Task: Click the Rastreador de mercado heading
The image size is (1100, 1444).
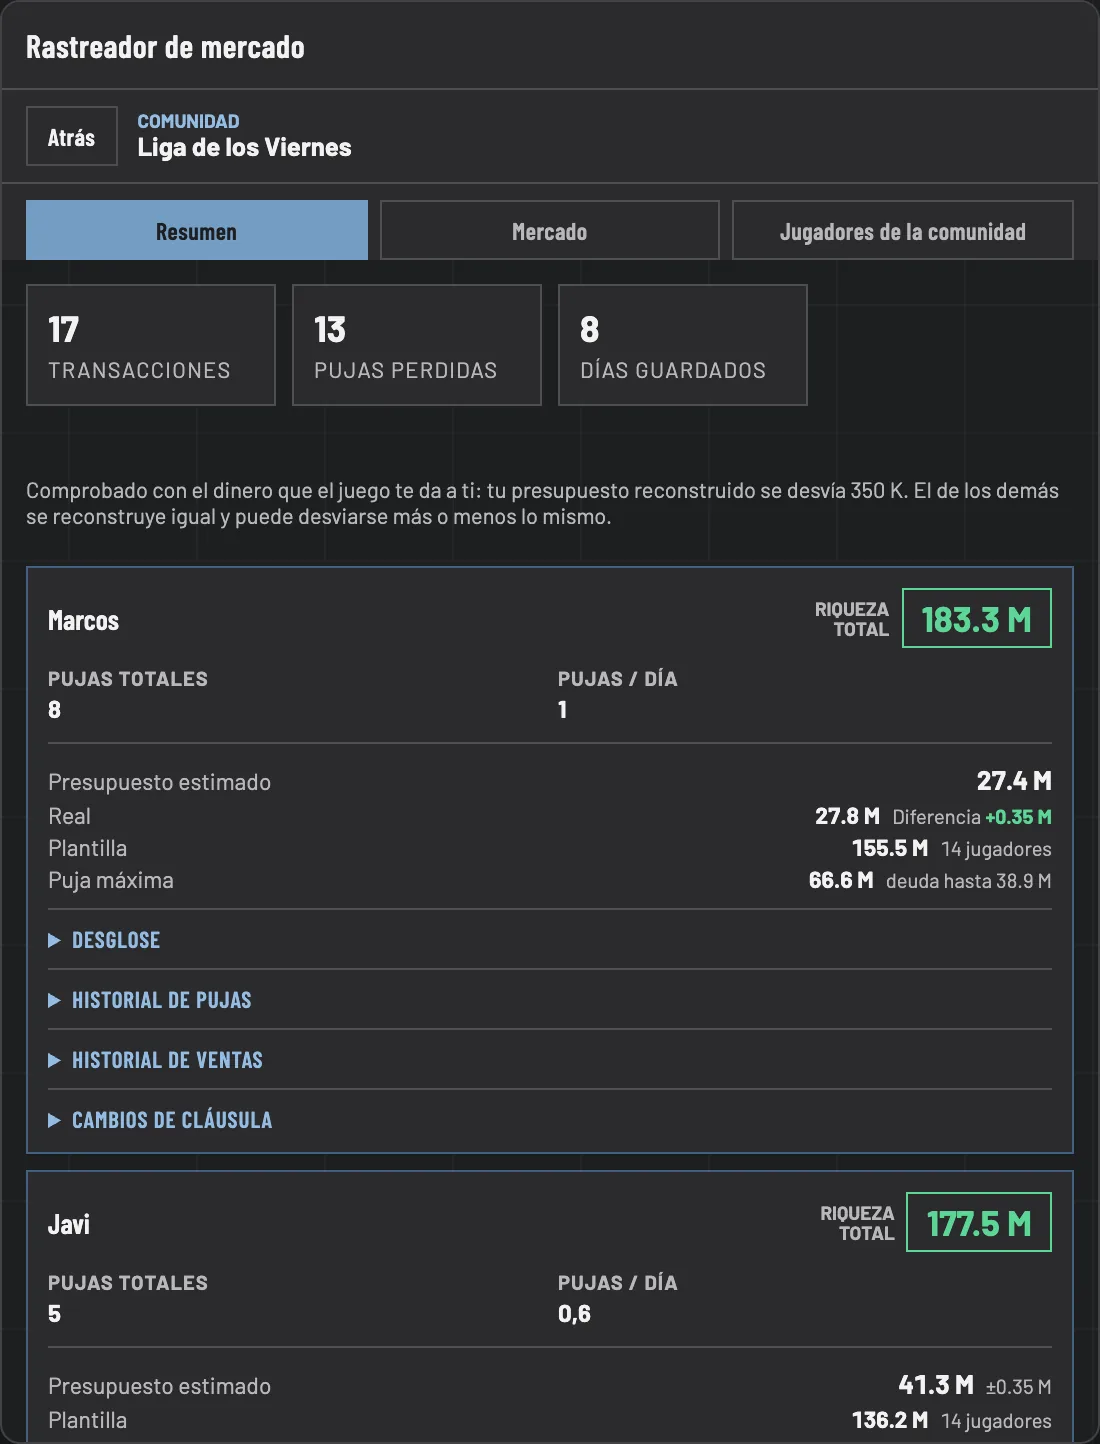Action: [165, 47]
